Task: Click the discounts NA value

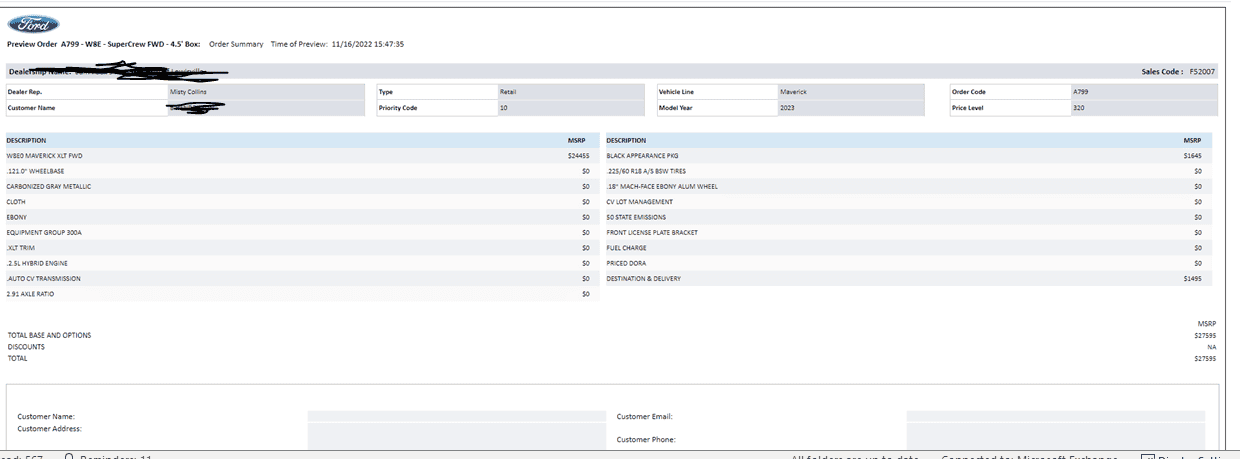Action: pyautogui.click(x=1211, y=347)
